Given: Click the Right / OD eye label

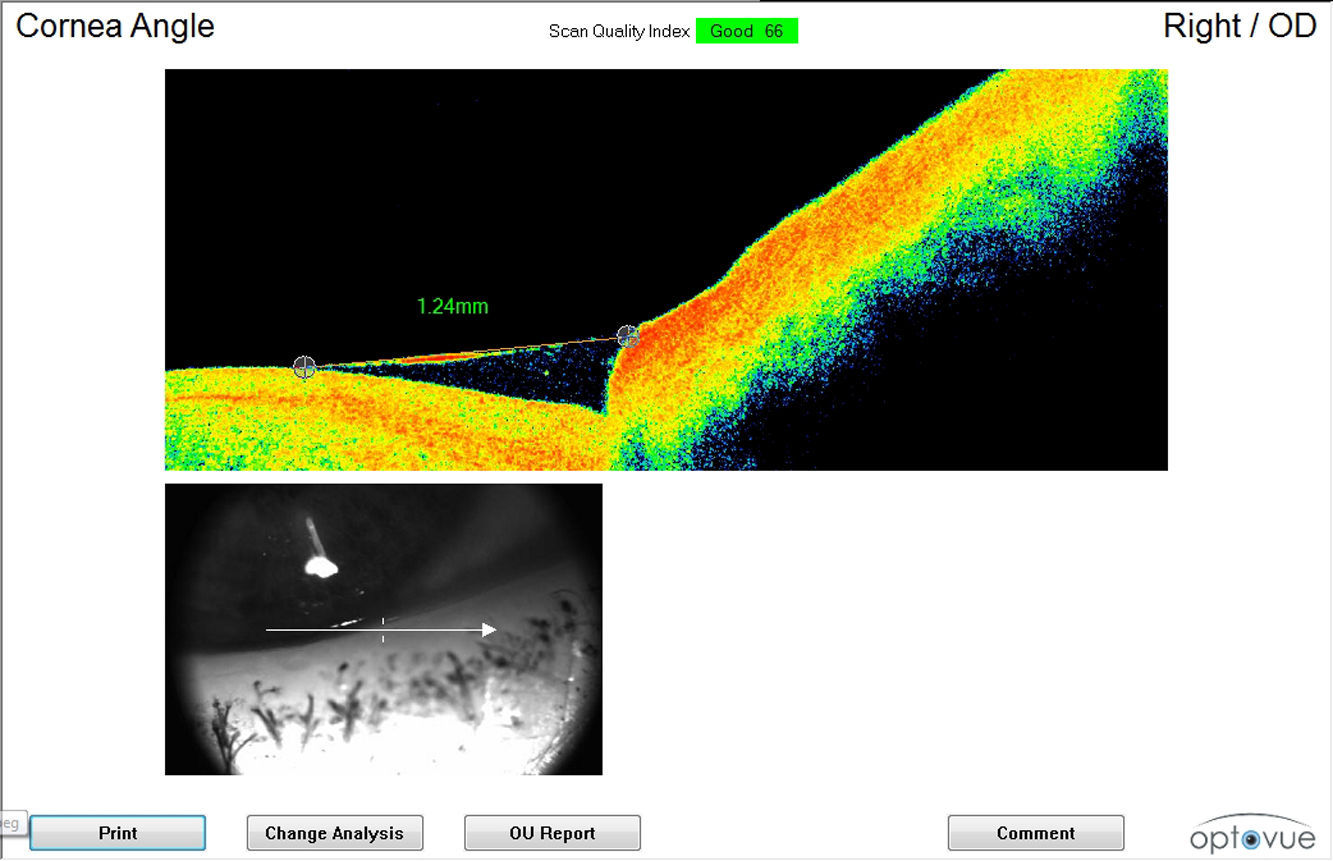Looking at the screenshot, I should [1239, 26].
